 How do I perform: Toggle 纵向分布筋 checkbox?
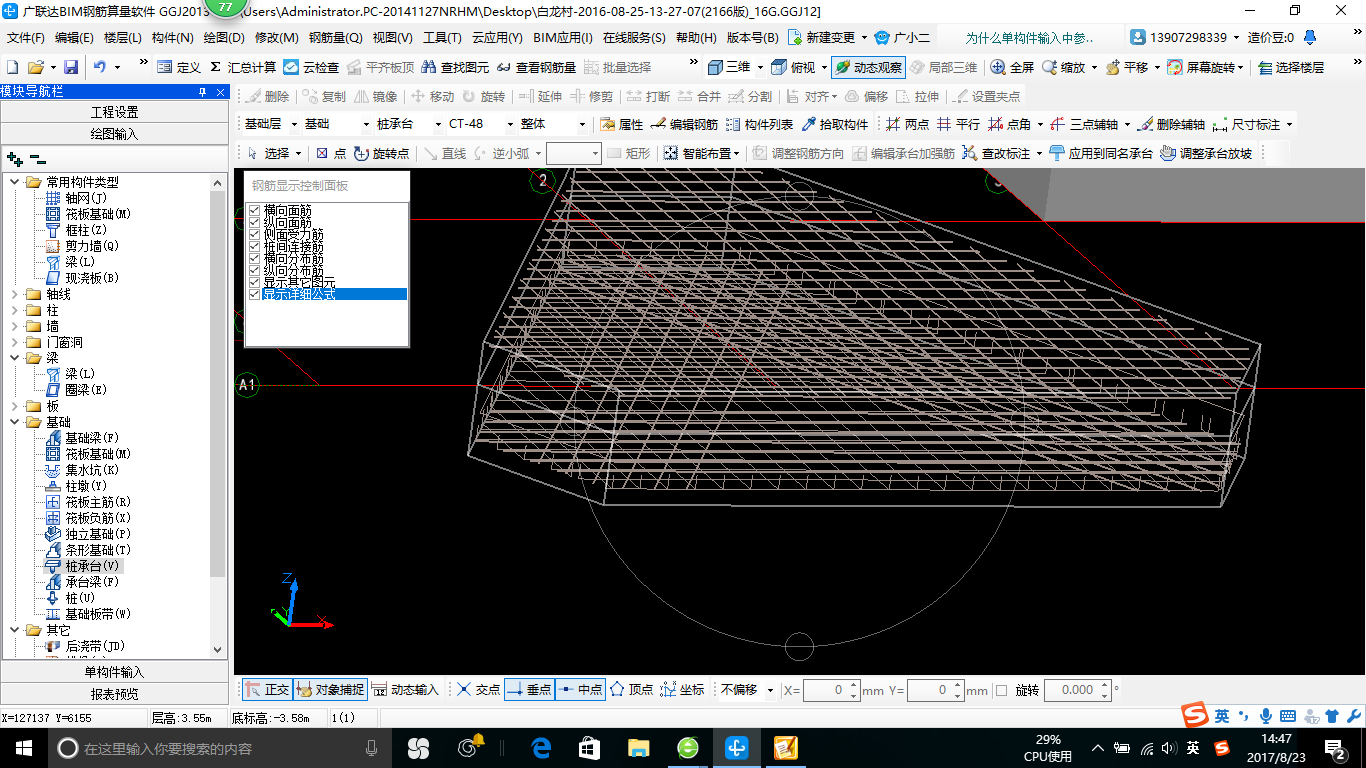point(254,270)
